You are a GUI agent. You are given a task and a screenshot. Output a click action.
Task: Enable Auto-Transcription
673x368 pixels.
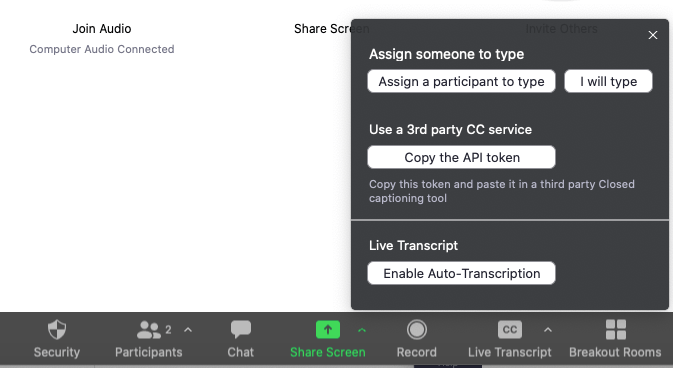pyautogui.click(x=461, y=273)
